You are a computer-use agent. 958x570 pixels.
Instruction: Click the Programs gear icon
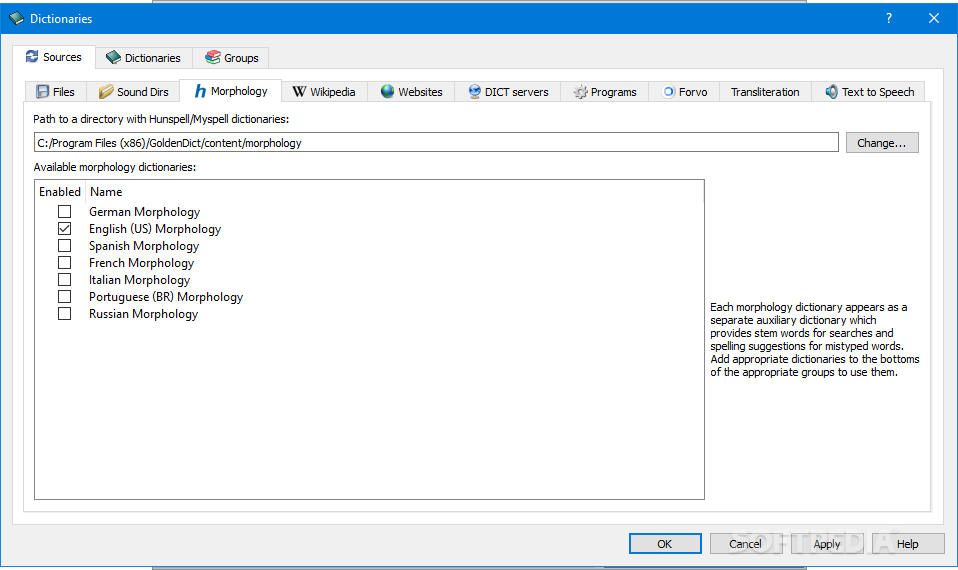coord(580,92)
